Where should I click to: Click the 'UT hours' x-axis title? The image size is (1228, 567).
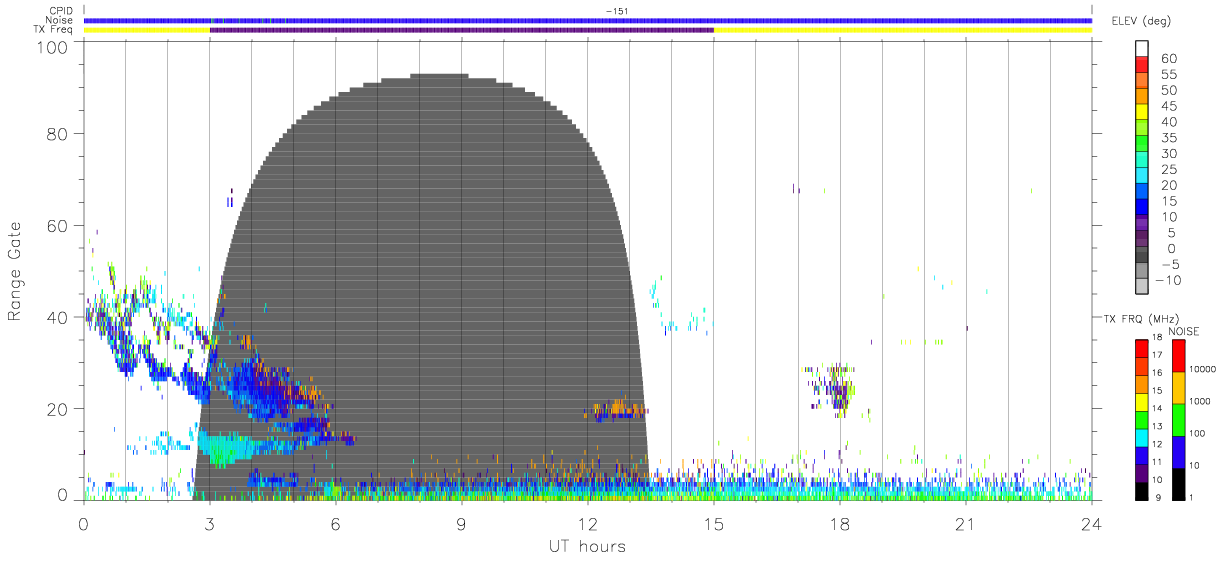coord(587,547)
